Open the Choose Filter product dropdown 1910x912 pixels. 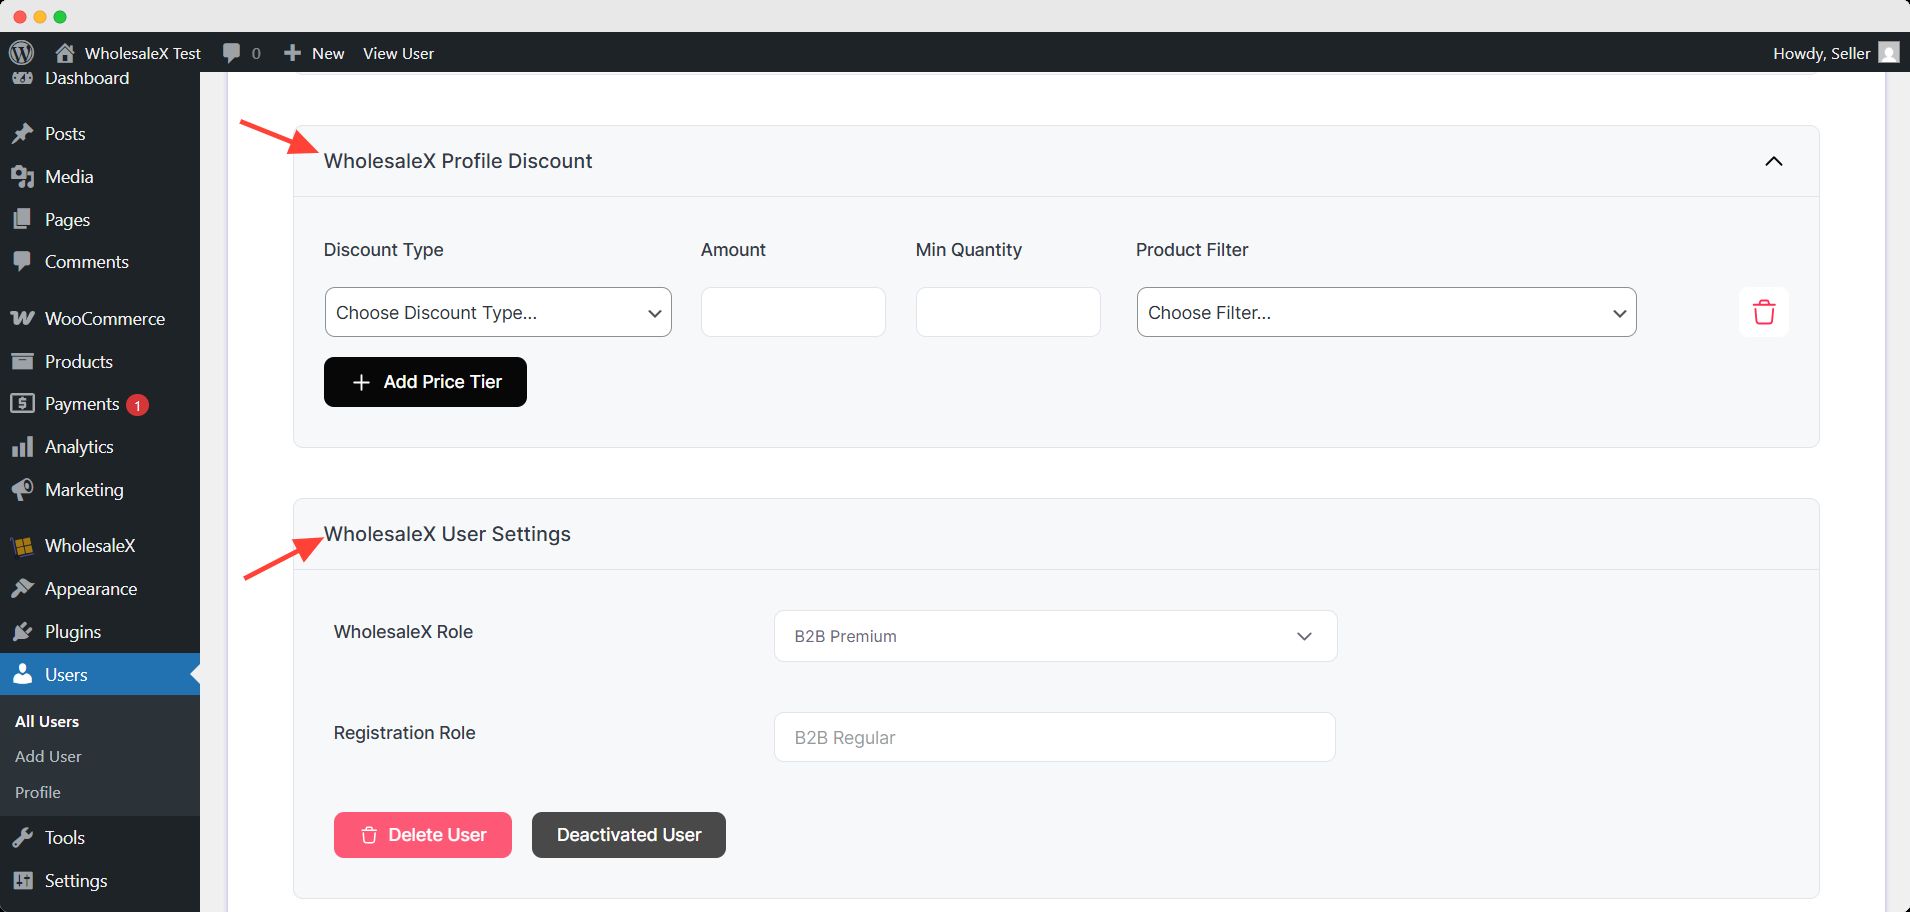pos(1386,312)
